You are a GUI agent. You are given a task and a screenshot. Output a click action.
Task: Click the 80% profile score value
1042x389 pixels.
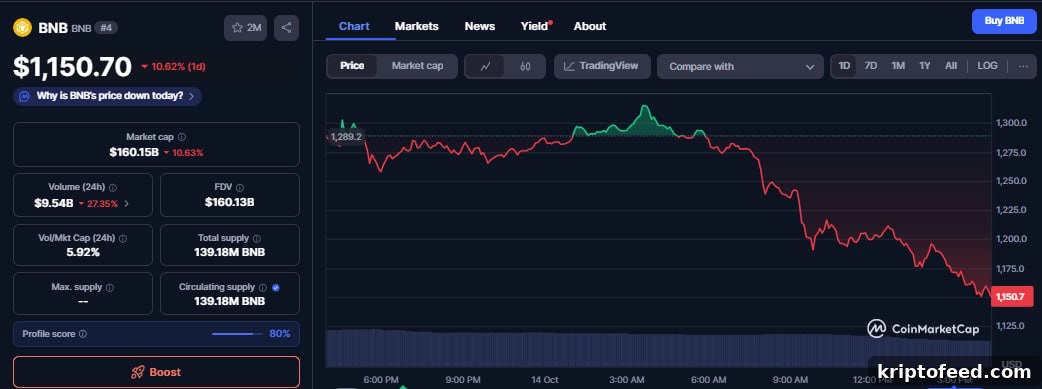pyautogui.click(x=280, y=334)
